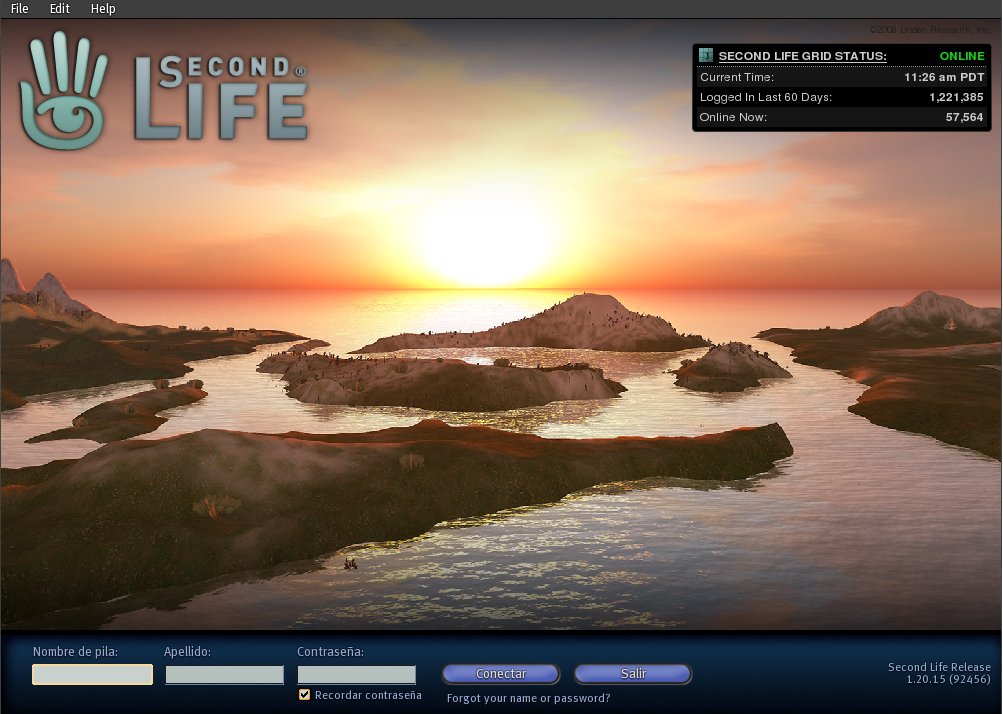Open the File menu

coord(19,9)
